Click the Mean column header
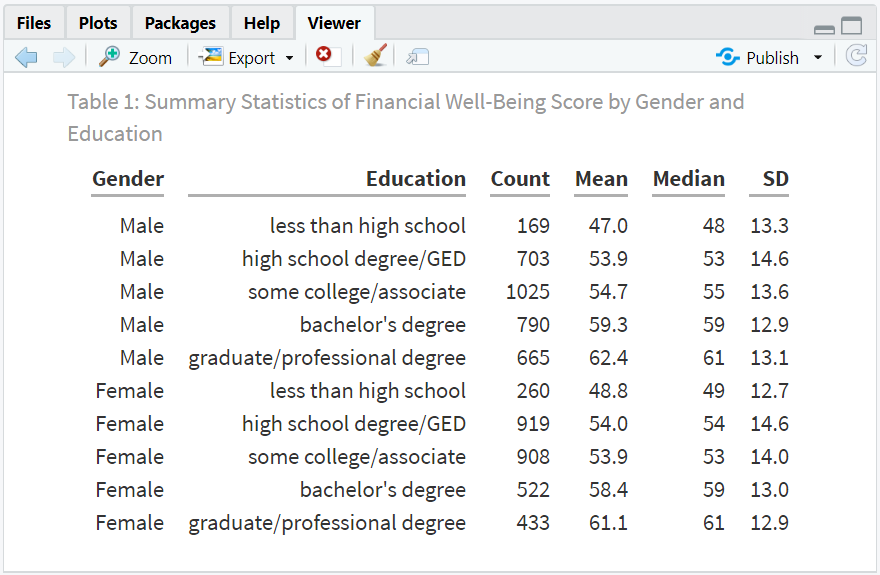 pyautogui.click(x=601, y=178)
